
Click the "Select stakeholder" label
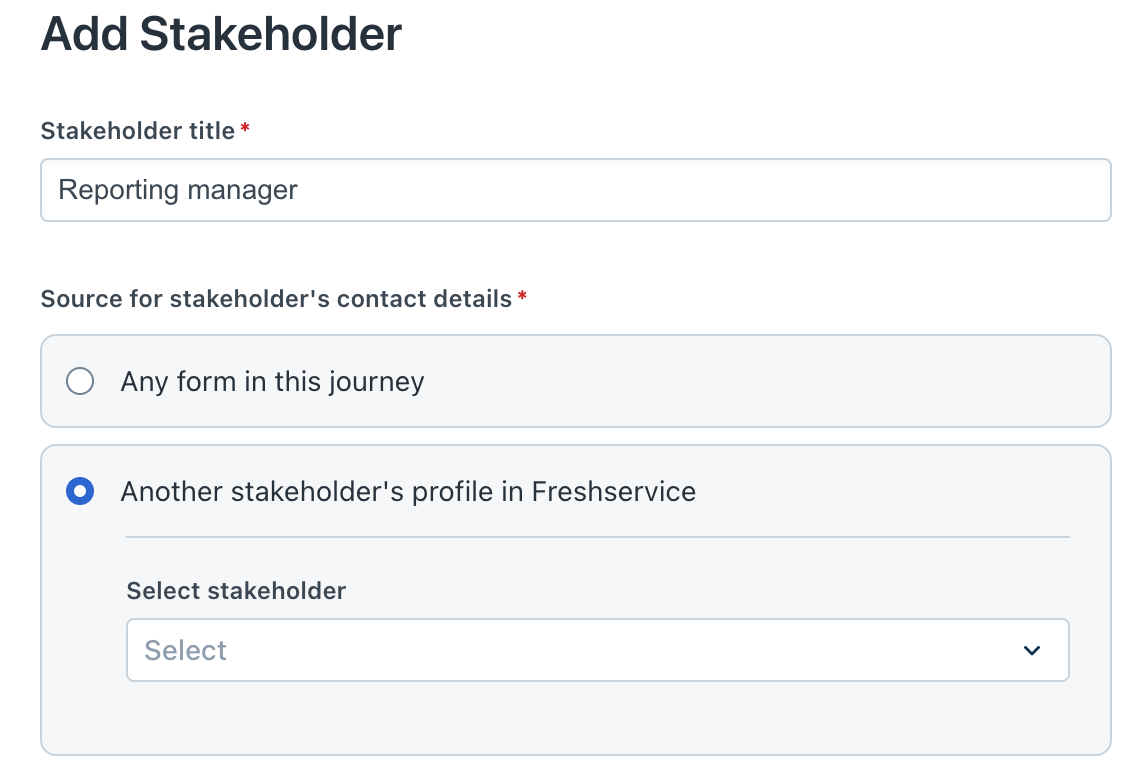[236, 591]
